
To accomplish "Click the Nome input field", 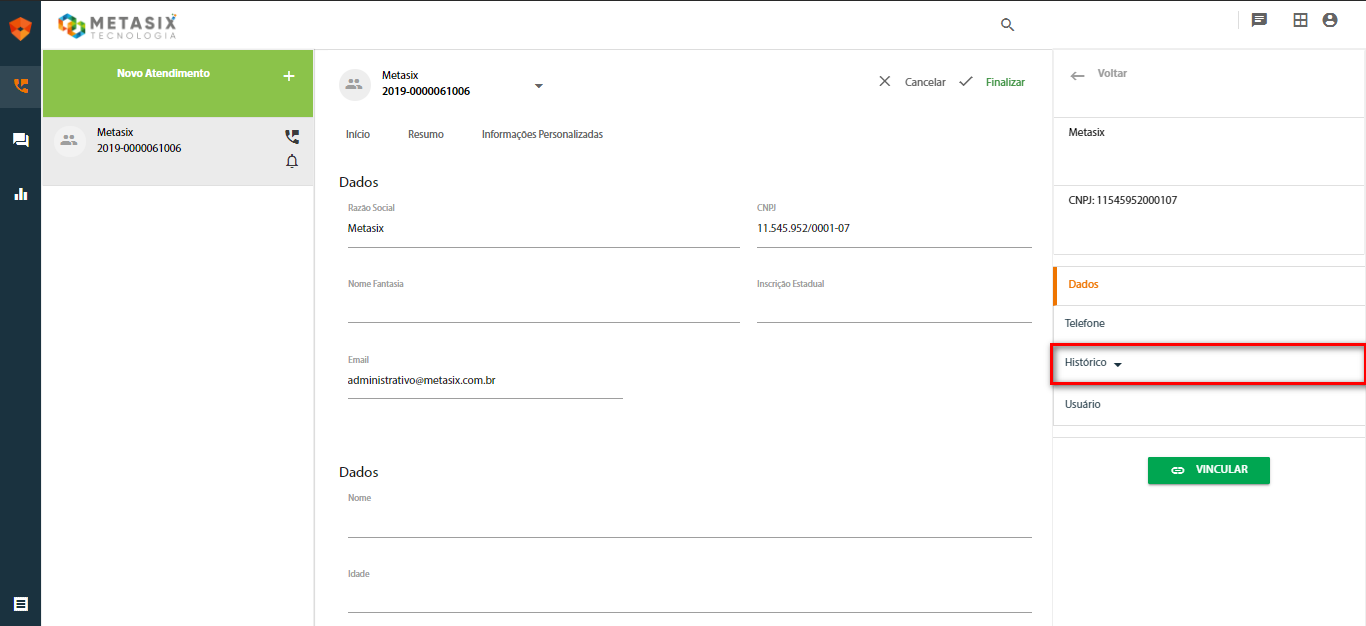I will click(689, 521).
